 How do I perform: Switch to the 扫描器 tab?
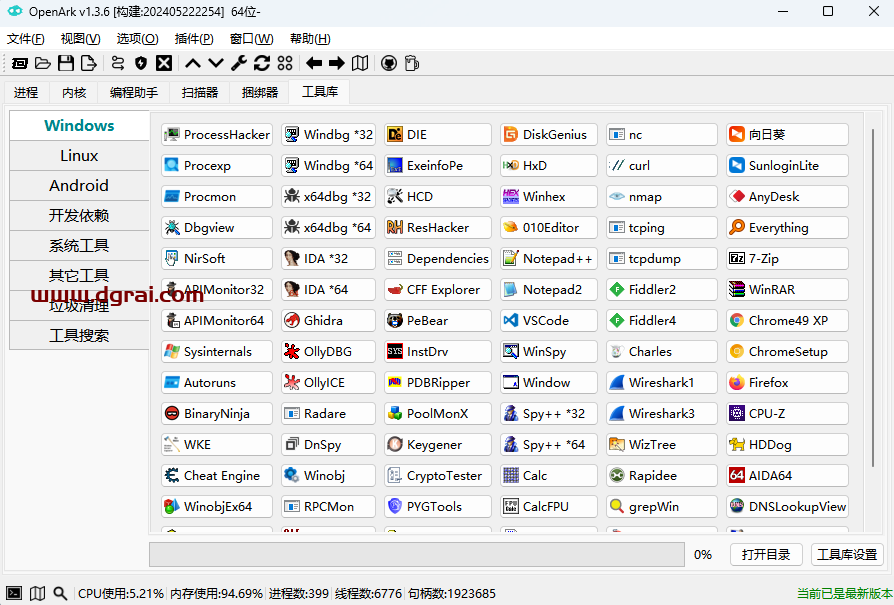click(200, 92)
